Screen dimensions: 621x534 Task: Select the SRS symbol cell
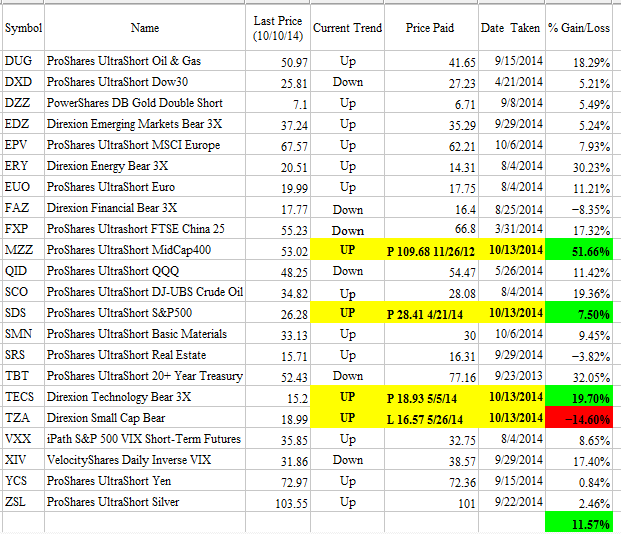point(23,355)
